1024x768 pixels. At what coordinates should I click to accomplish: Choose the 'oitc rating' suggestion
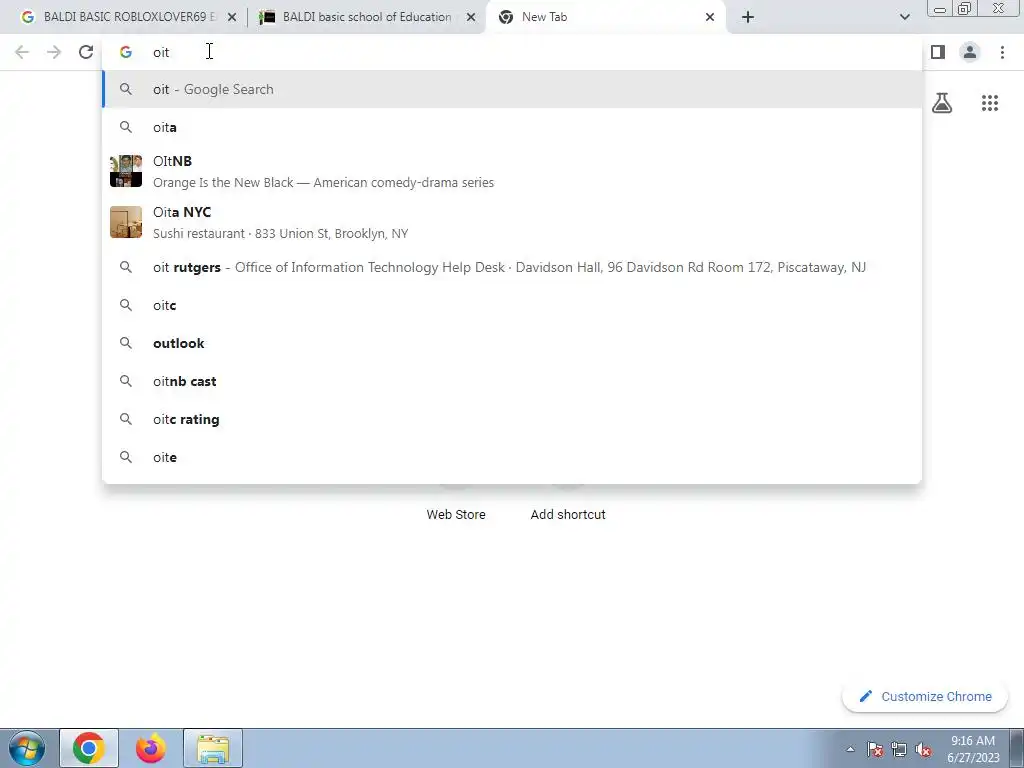[512, 419]
